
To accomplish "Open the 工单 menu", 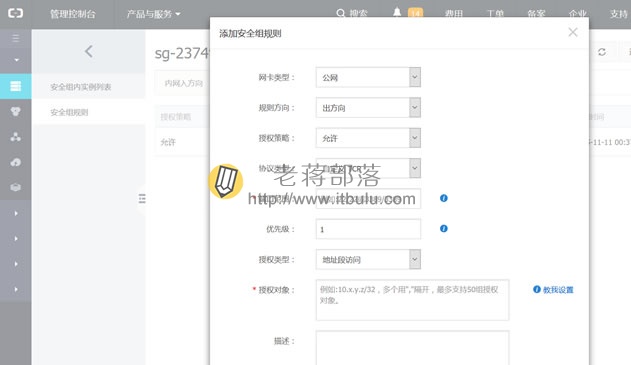I will coord(495,14).
